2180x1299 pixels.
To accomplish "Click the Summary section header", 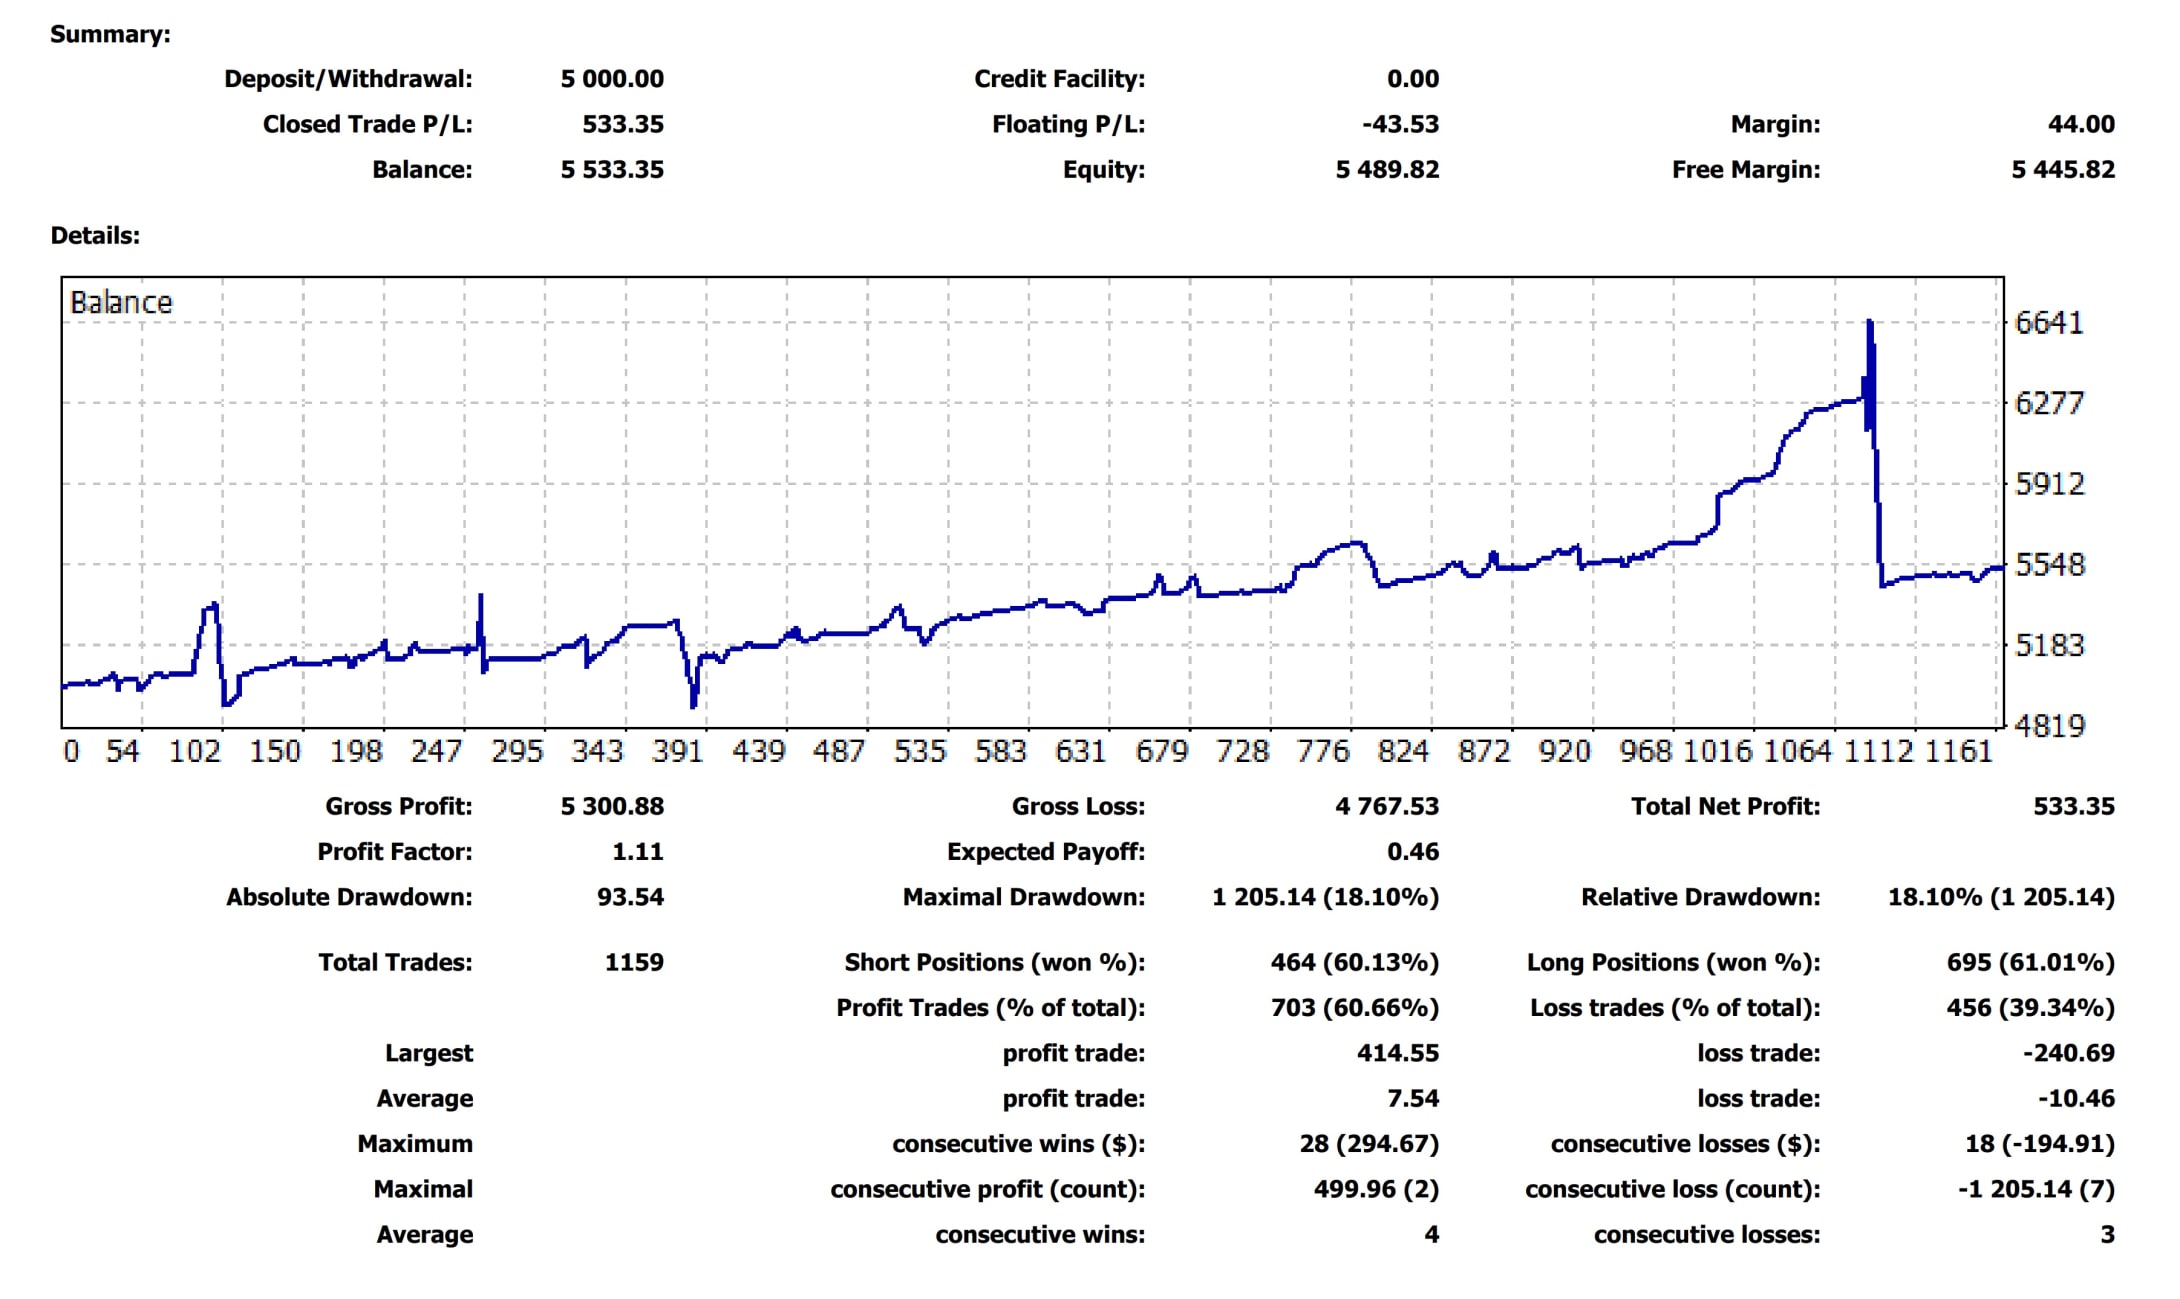I will 110,33.
